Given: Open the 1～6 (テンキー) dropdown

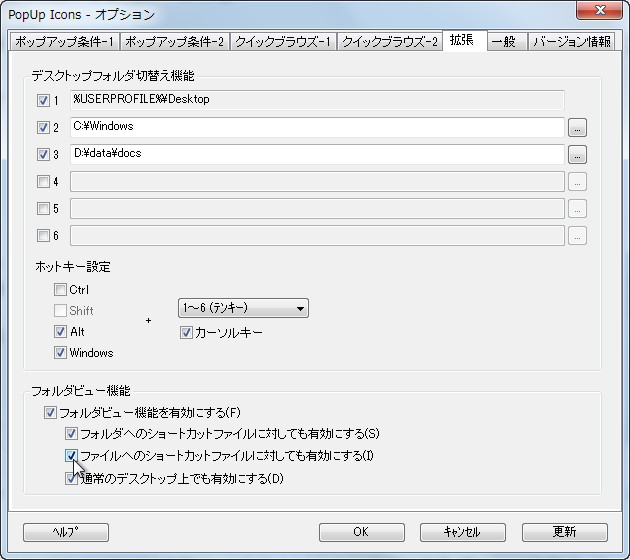Looking at the screenshot, I should click(243, 308).
